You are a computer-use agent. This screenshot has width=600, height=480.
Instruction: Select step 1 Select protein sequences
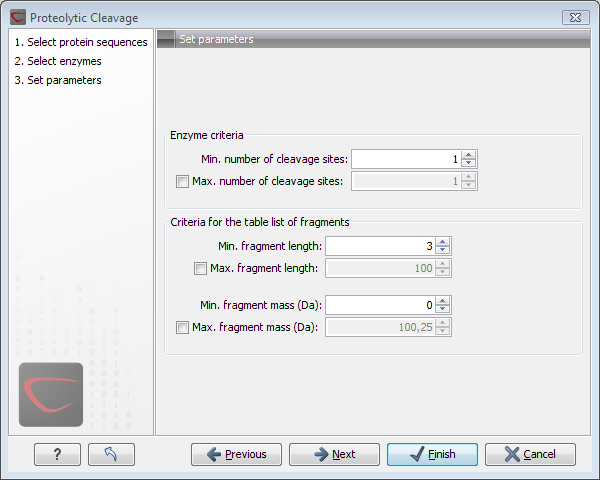(81, 42)
